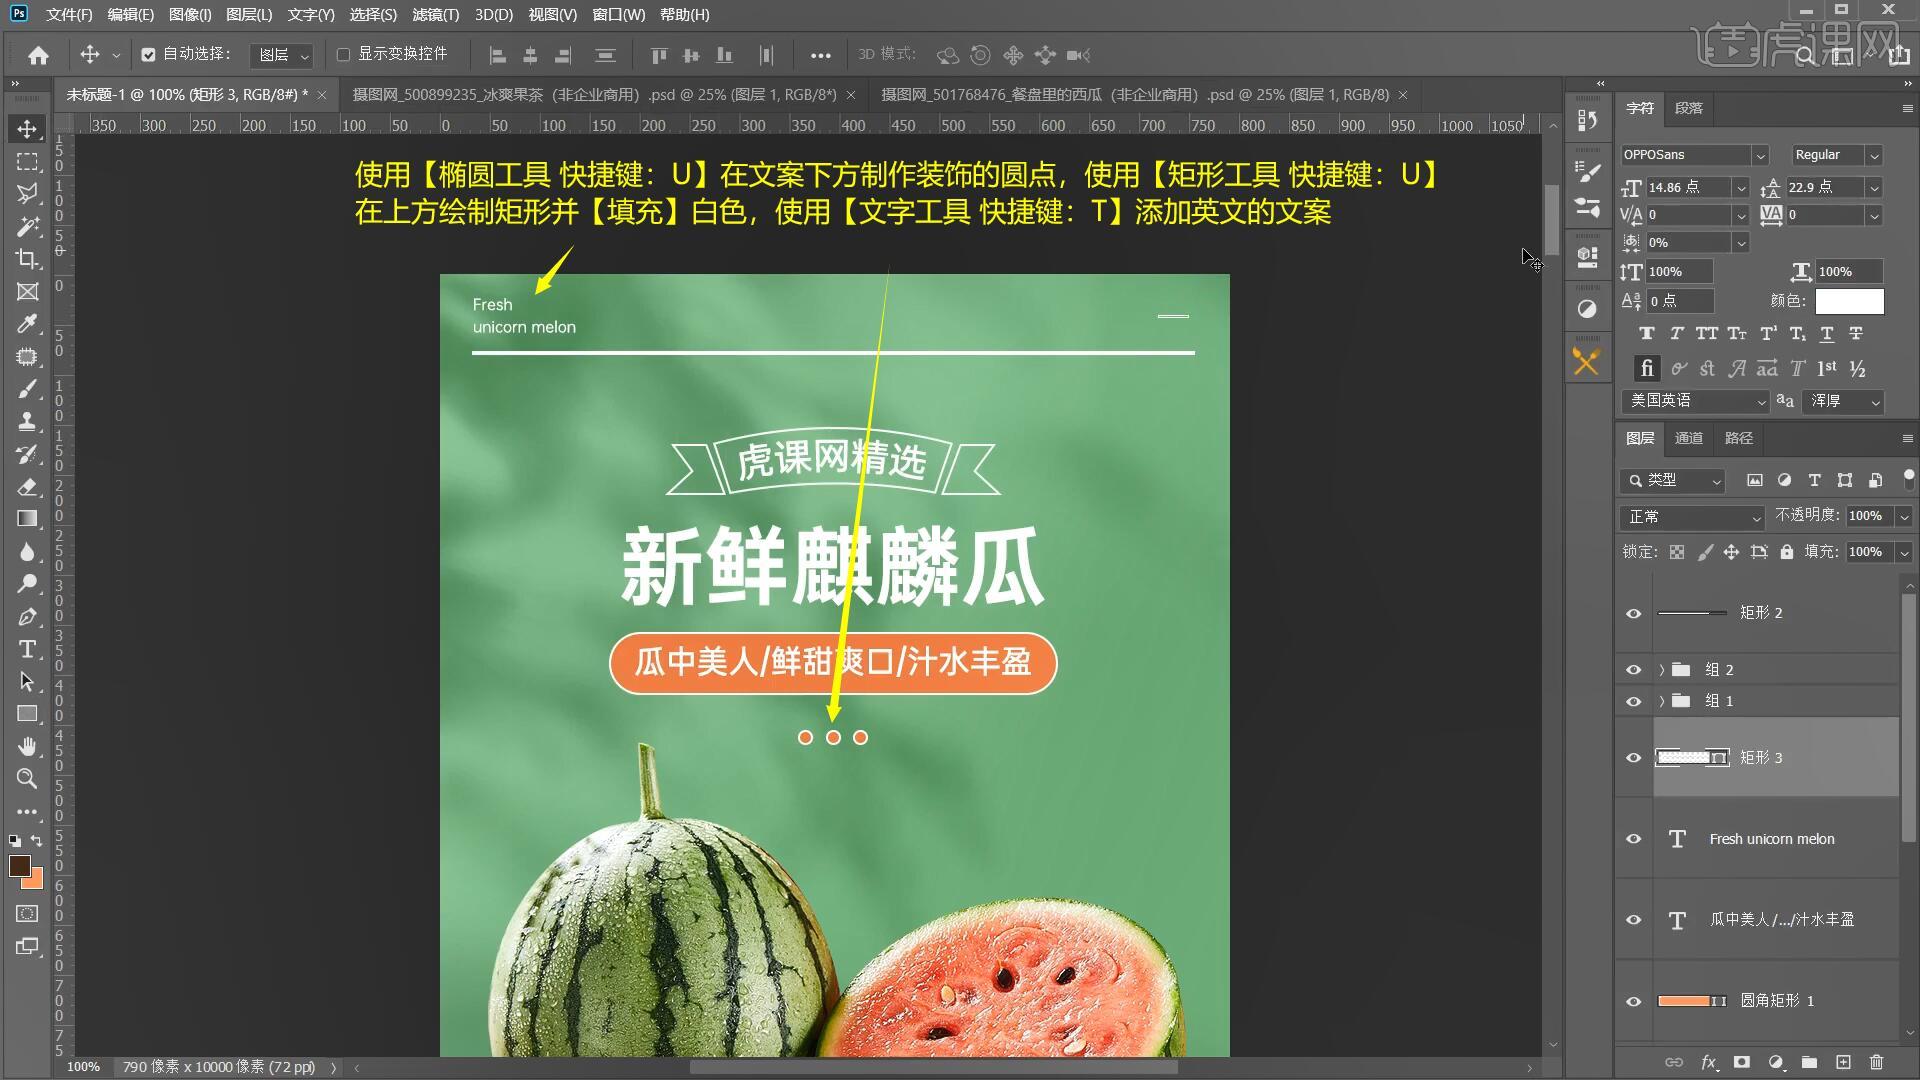Click the white text color swatch
This screenshot has height=1080, width=1920.
1849,301
